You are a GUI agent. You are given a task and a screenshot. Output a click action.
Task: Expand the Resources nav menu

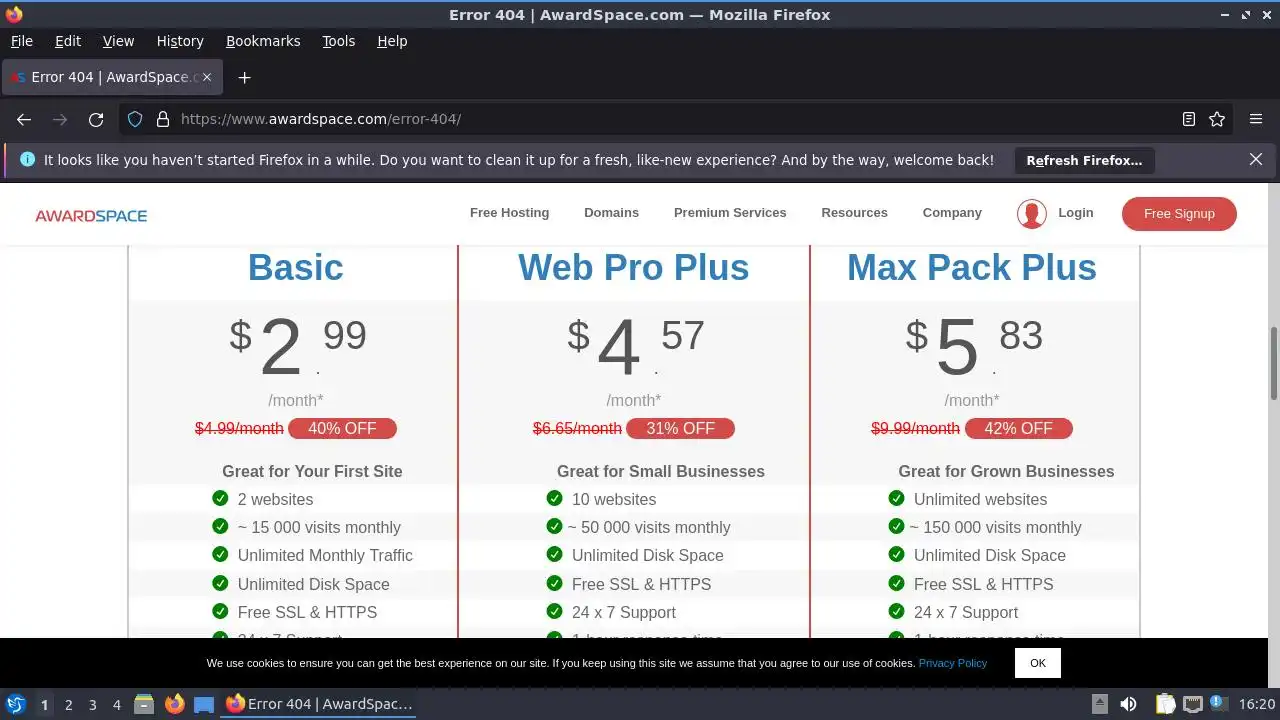pyautogui.click(x=854, y=213)
